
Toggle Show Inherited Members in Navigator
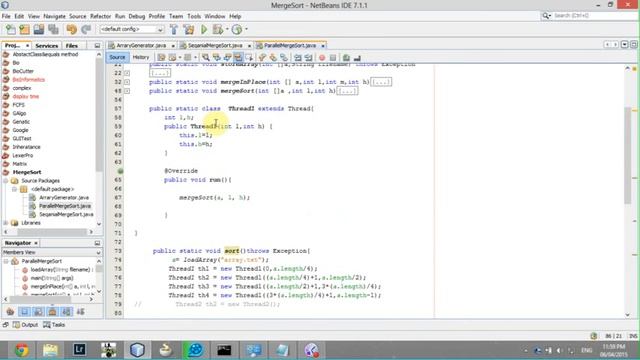[x=10, y=312]
